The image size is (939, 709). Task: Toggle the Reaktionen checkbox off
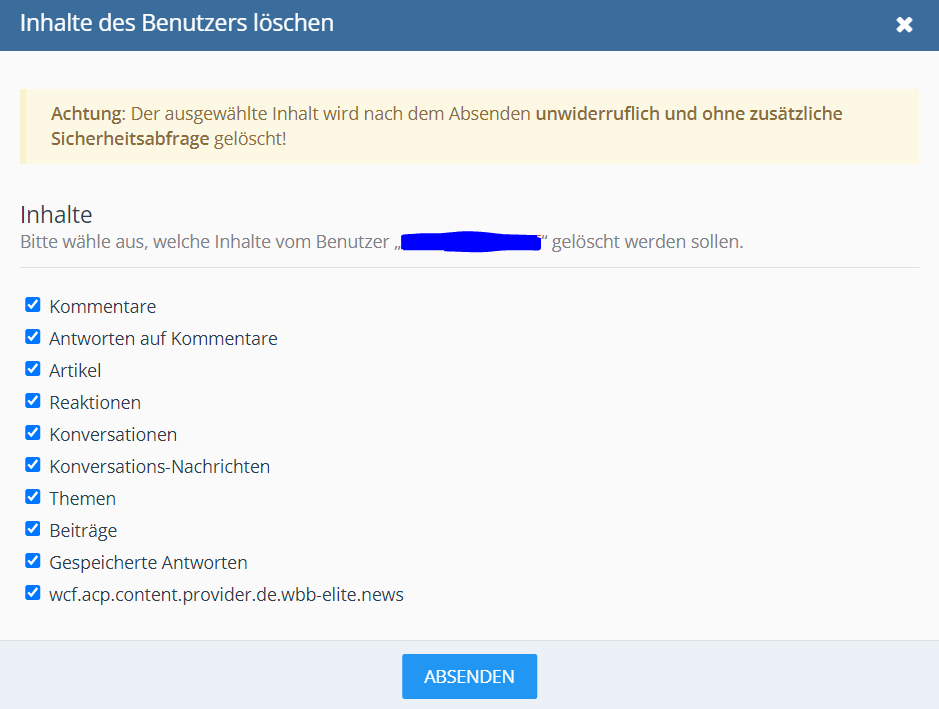(x=33, y=401)
